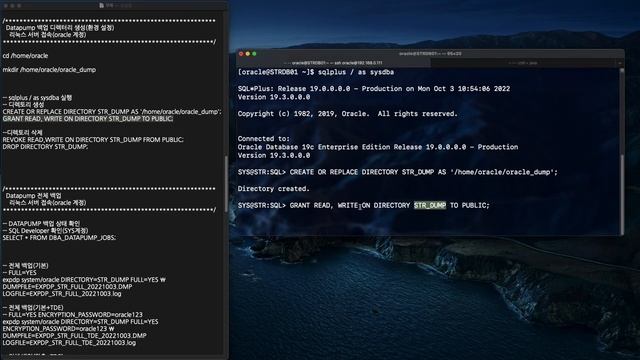Click 'cd /home/oracle' line in editor
Screen dimensions: 640x360
click(x=25, y=56)
